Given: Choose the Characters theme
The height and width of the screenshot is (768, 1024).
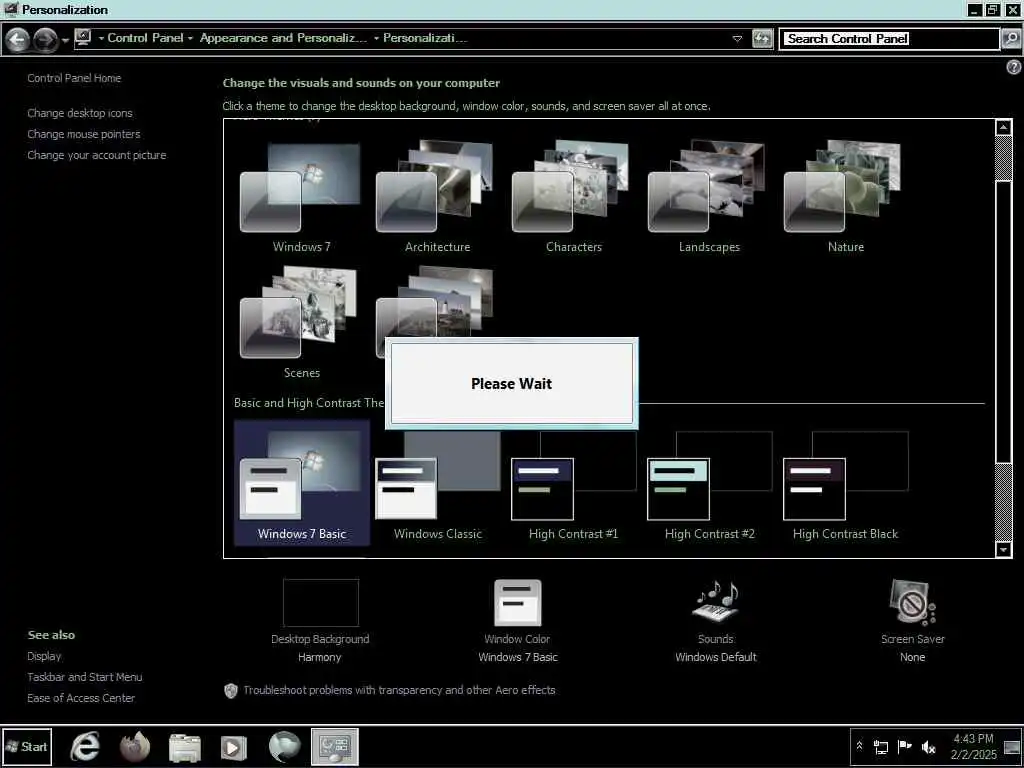Looking at the screenshot, I should click(x=573, y=198).
